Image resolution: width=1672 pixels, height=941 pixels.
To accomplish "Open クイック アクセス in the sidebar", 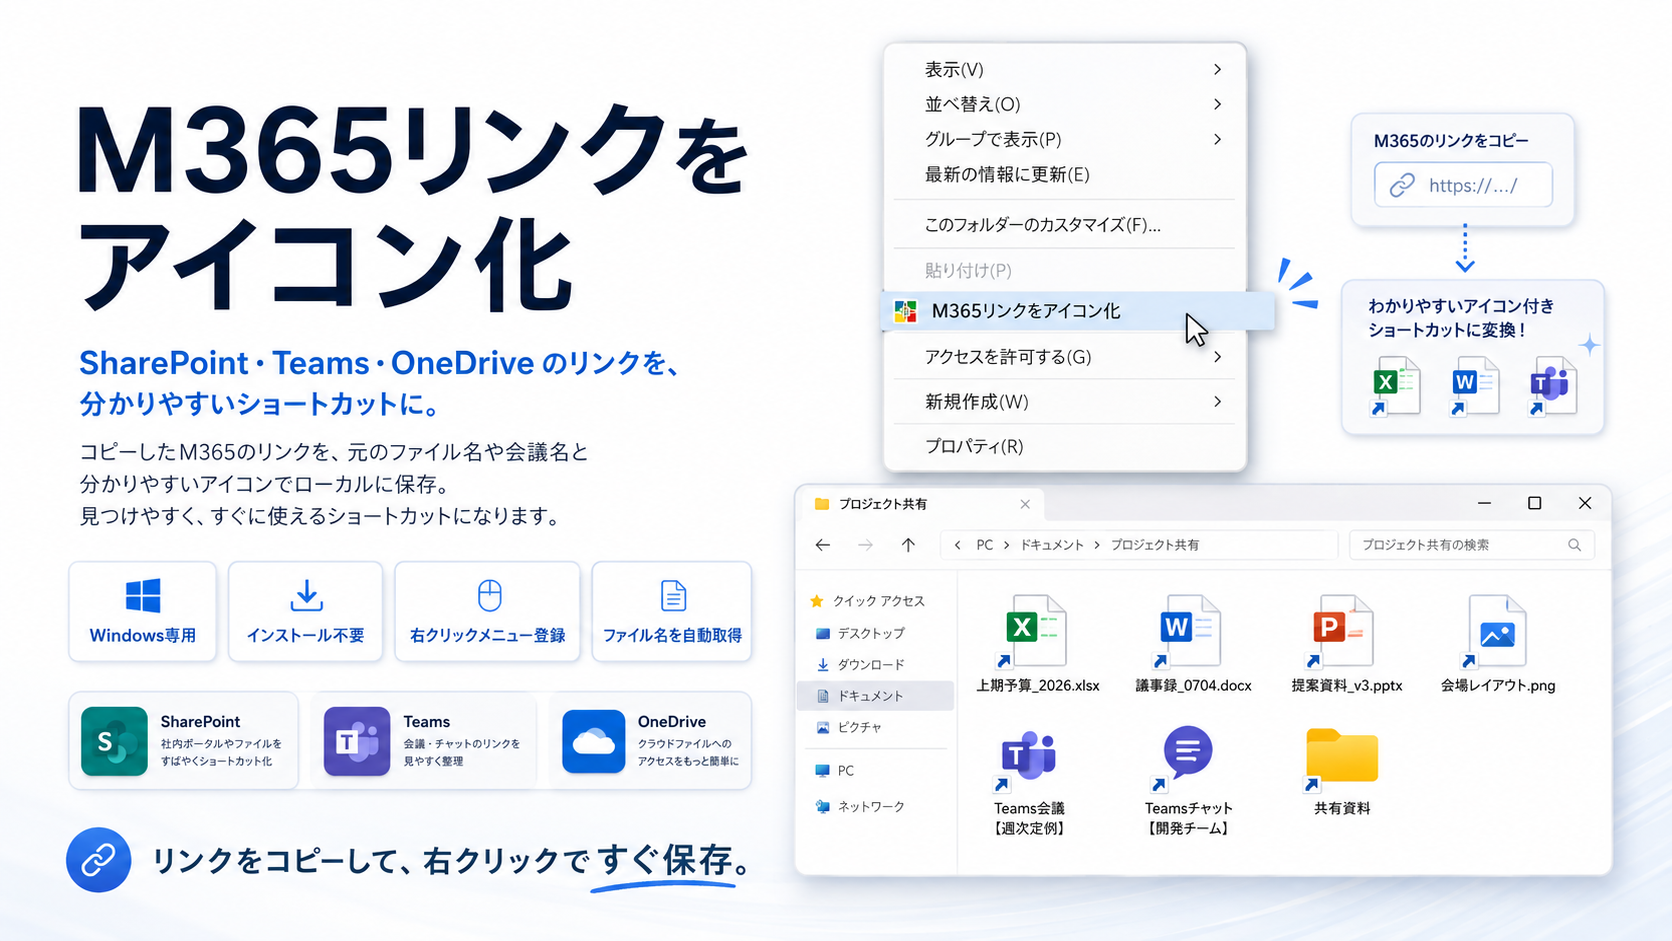I will 867,601.
